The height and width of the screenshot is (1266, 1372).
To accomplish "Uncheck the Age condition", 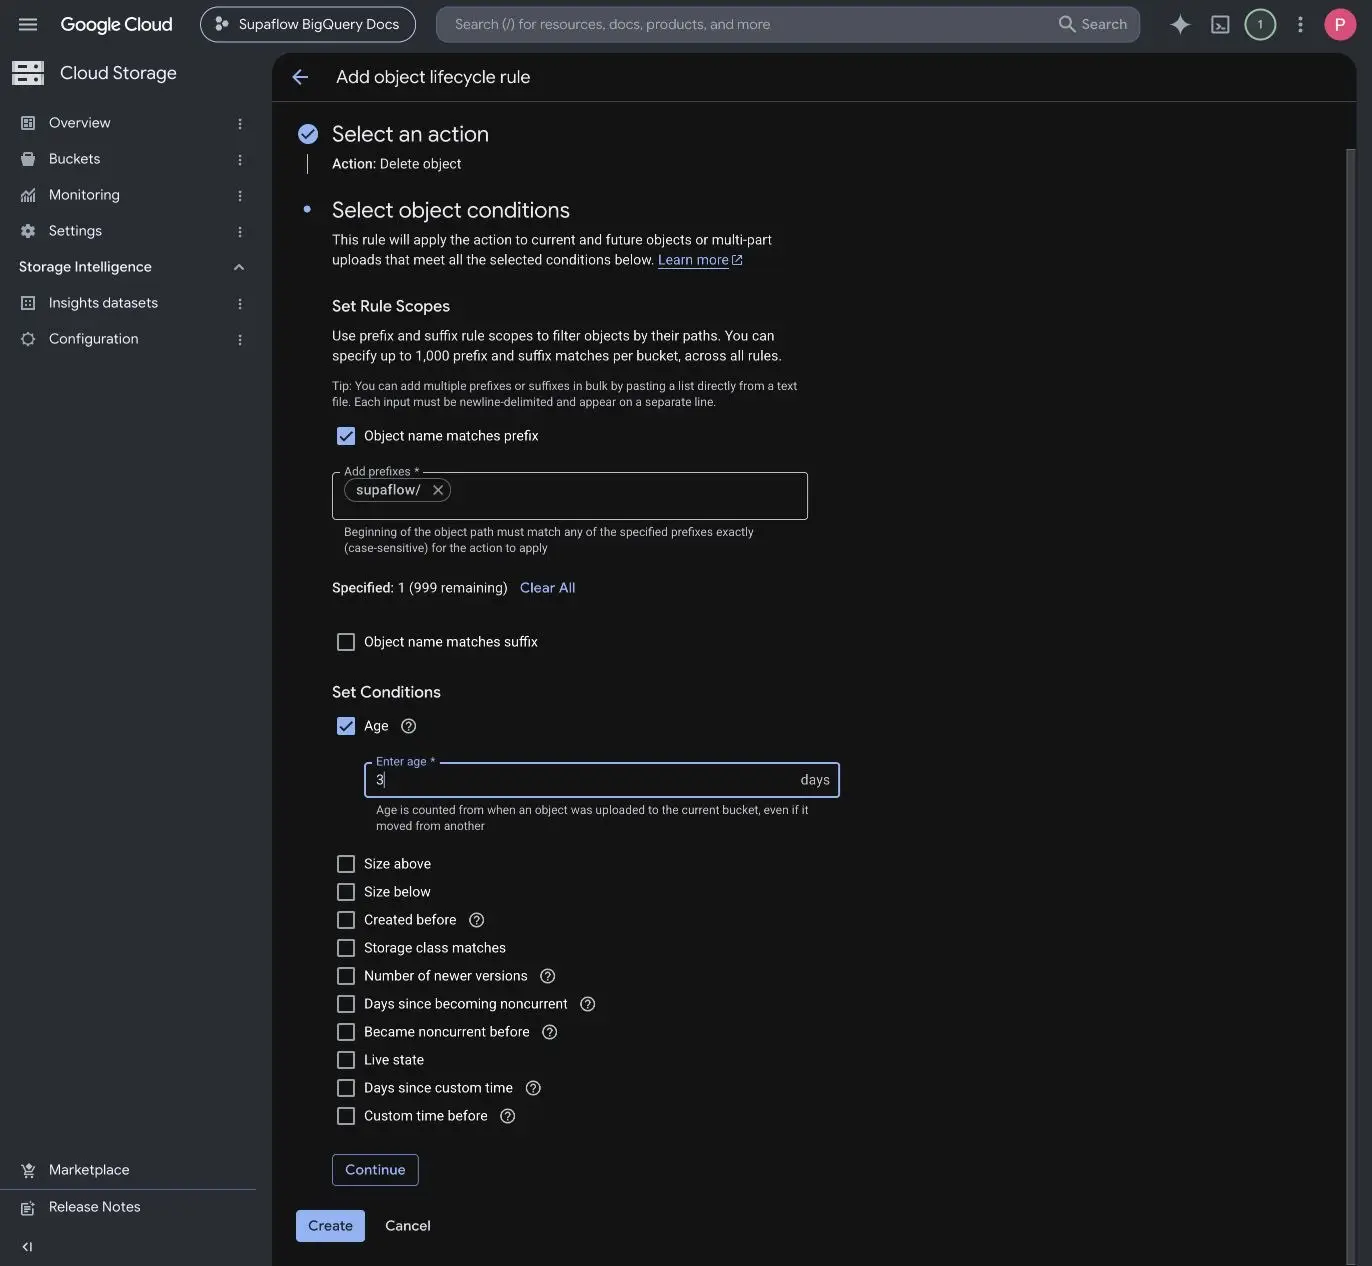I will [346, 726].
